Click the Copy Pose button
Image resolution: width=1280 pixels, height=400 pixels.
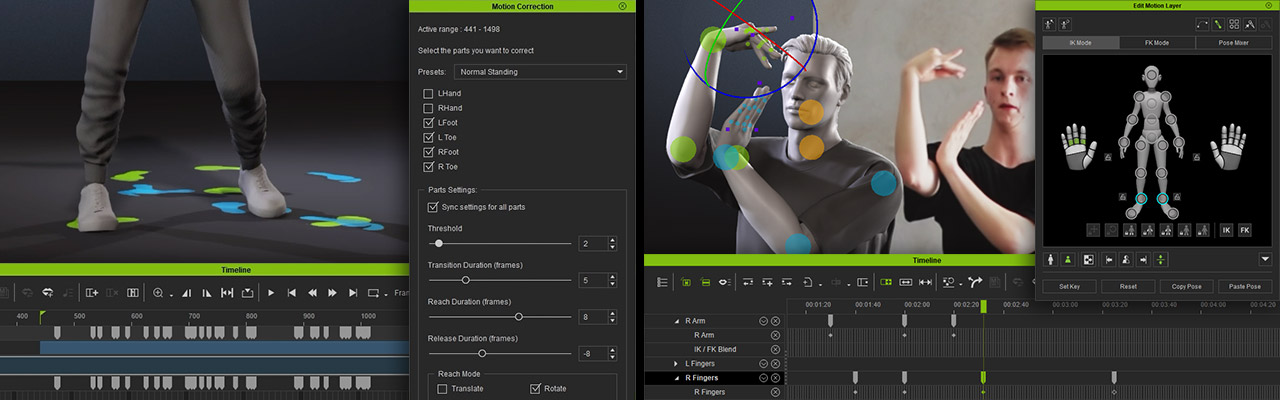pyautogui.click(x=1186, y=286)
